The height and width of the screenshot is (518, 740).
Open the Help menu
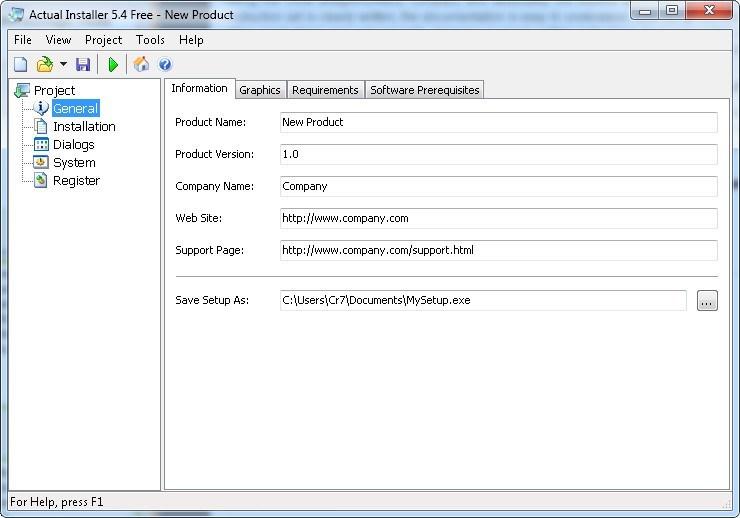[x=191, y=40]
